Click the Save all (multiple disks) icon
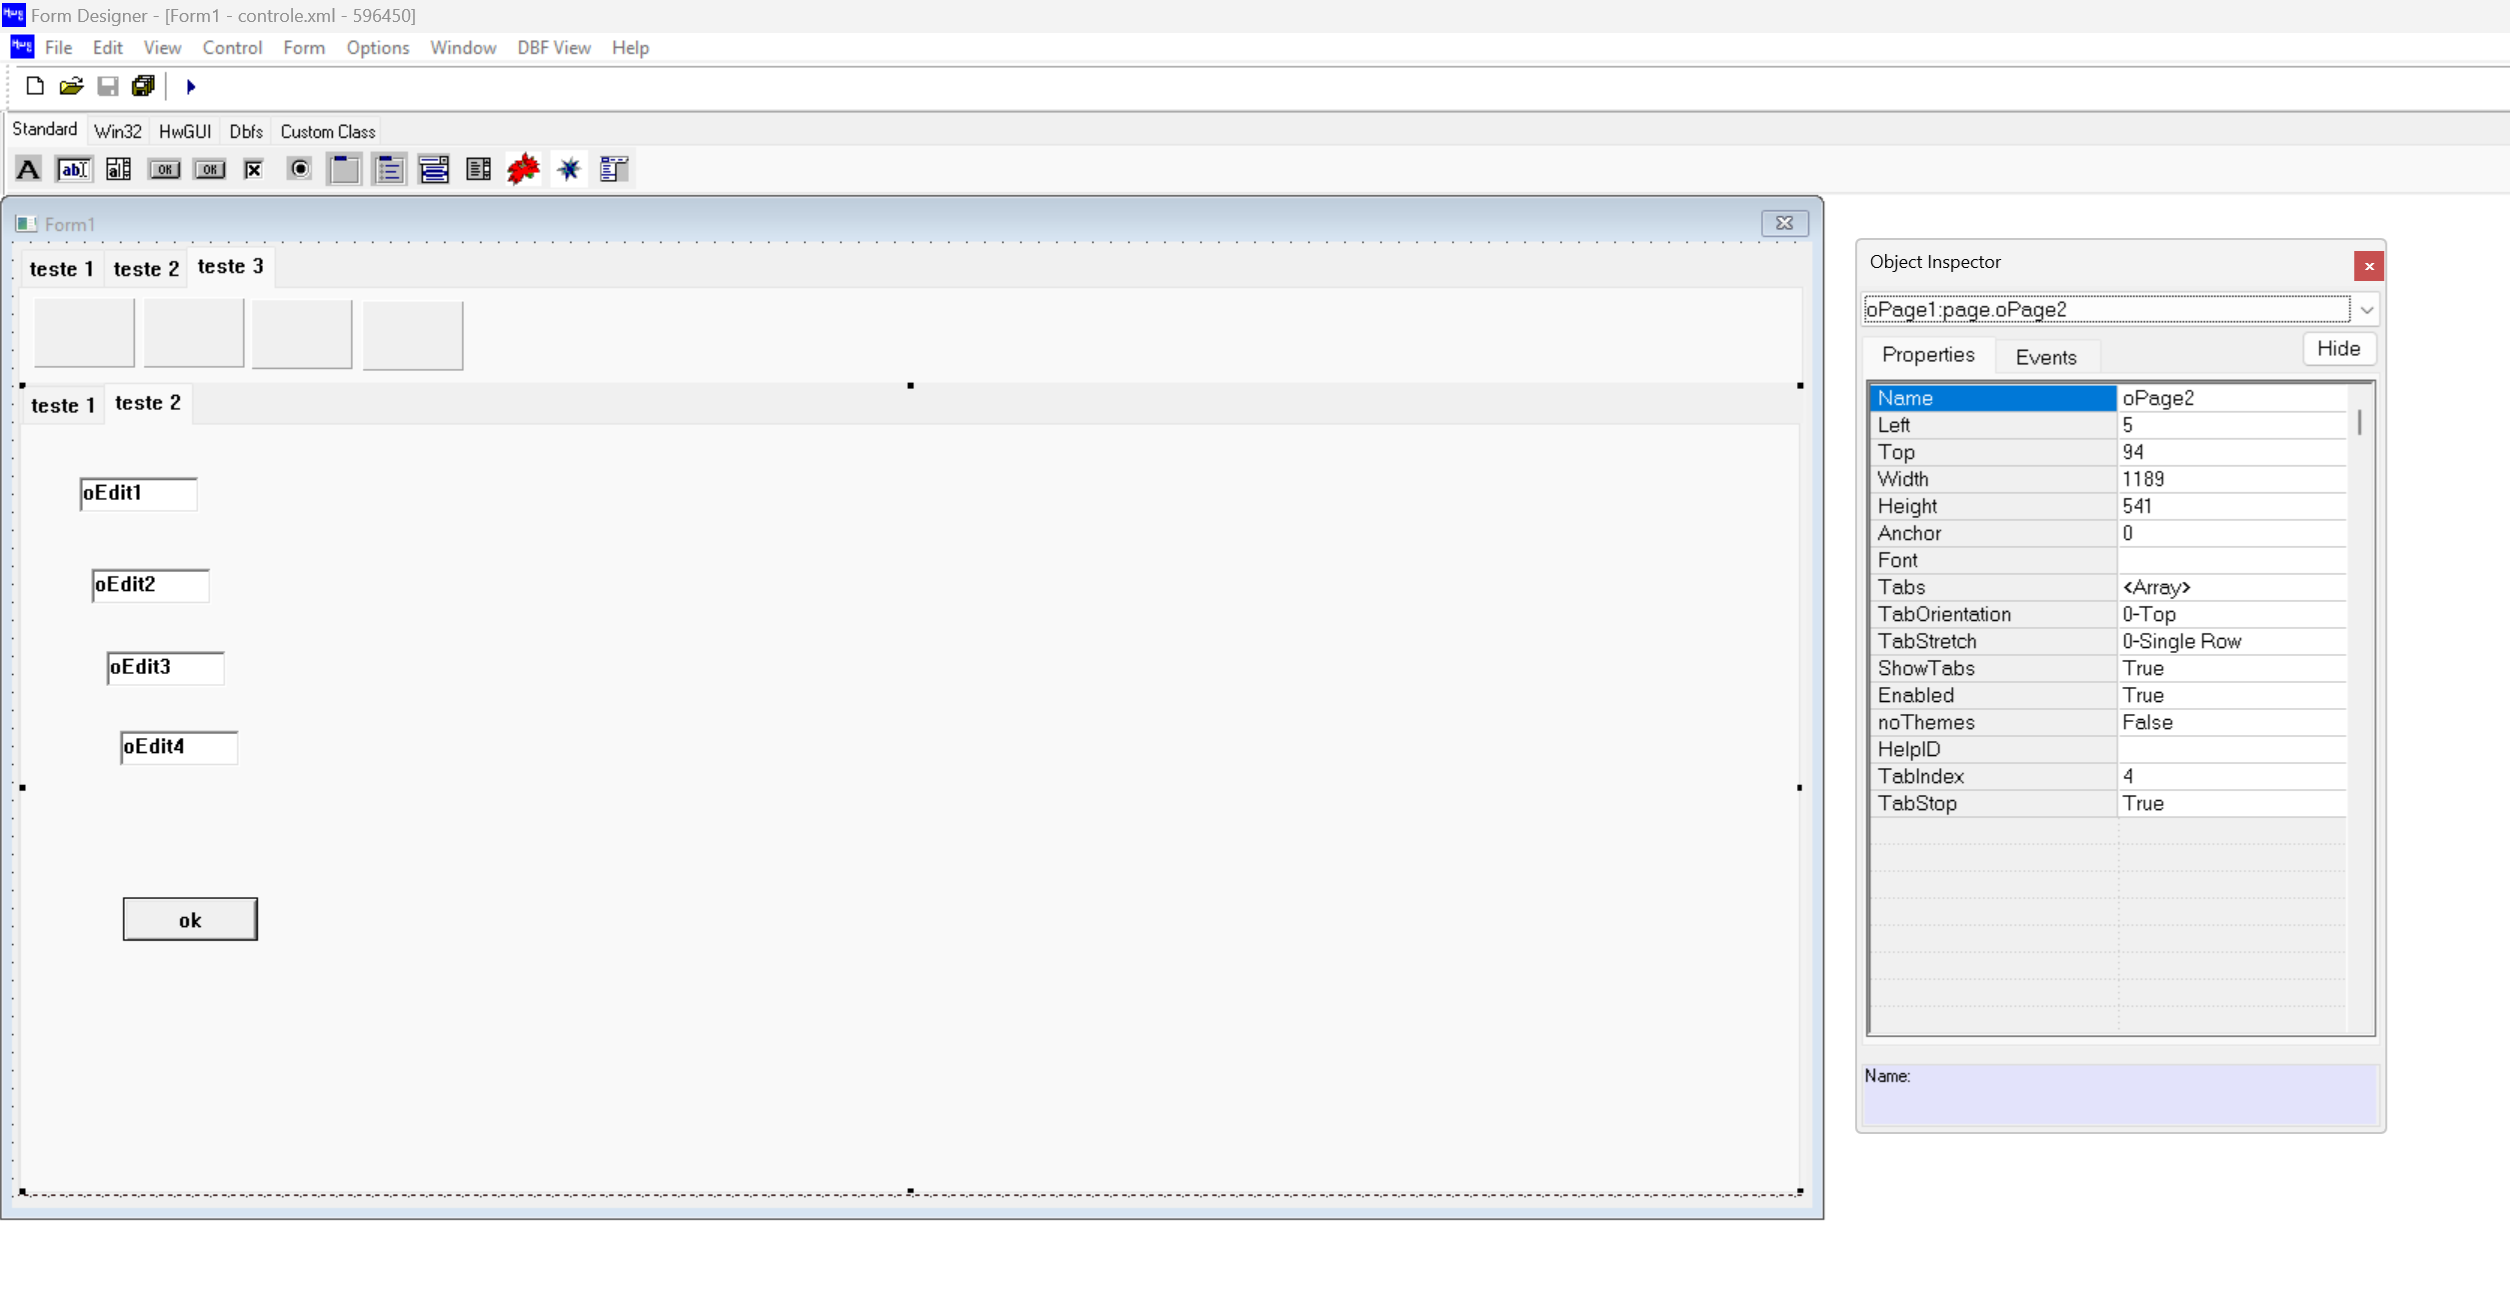This screenshot has height=1289, width=2510. tap(144, 86)
